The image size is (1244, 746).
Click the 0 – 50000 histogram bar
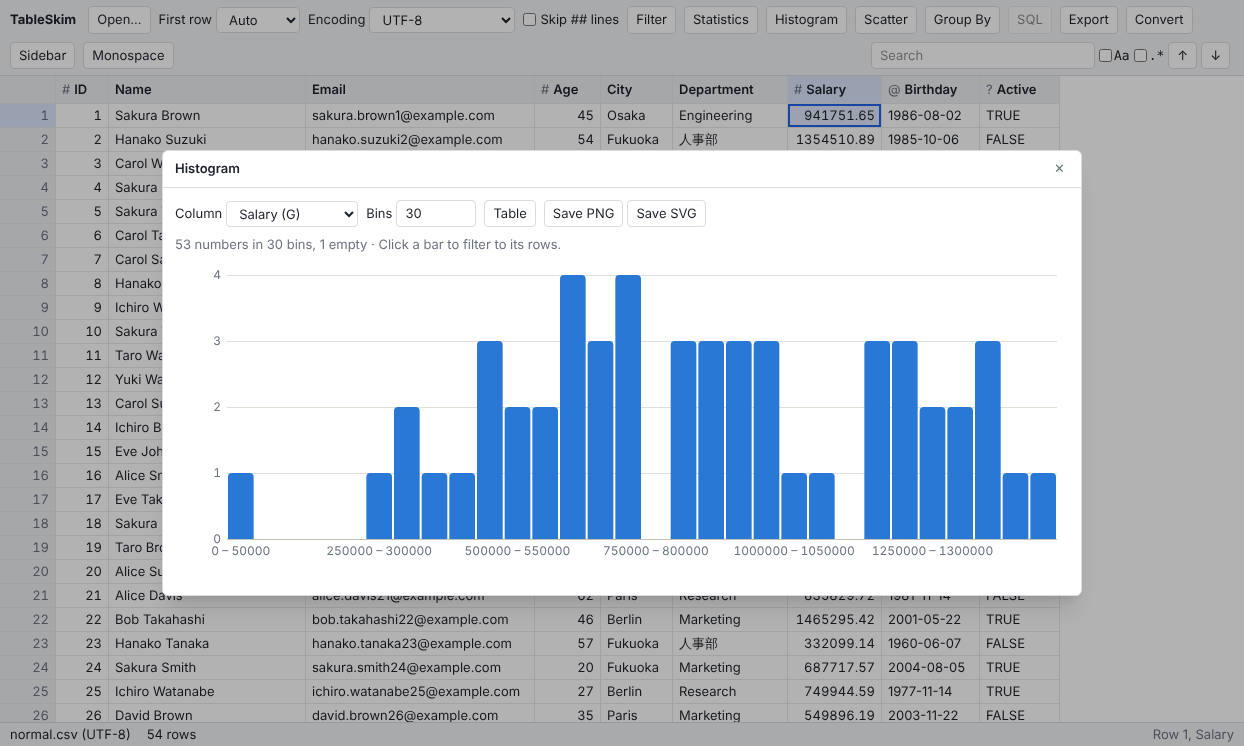coord(241,506)
